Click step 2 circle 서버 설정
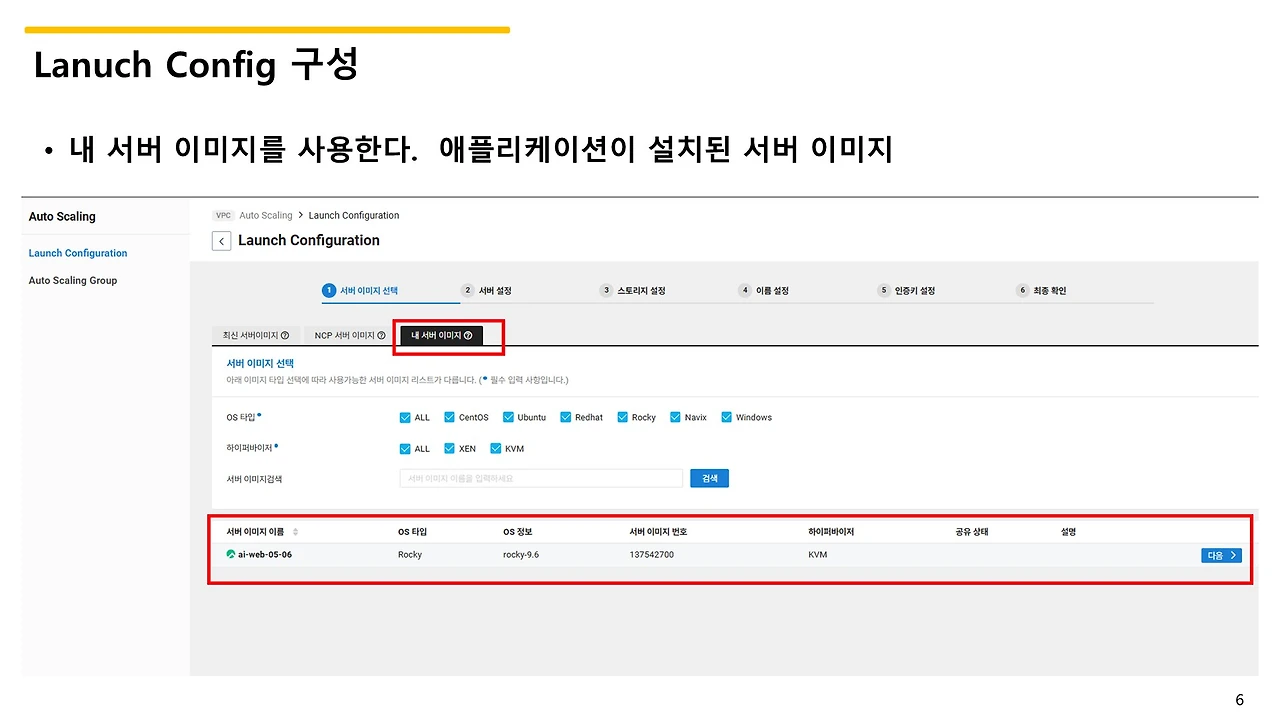This screenshot has height=720, width=1280. coord(467,291)
